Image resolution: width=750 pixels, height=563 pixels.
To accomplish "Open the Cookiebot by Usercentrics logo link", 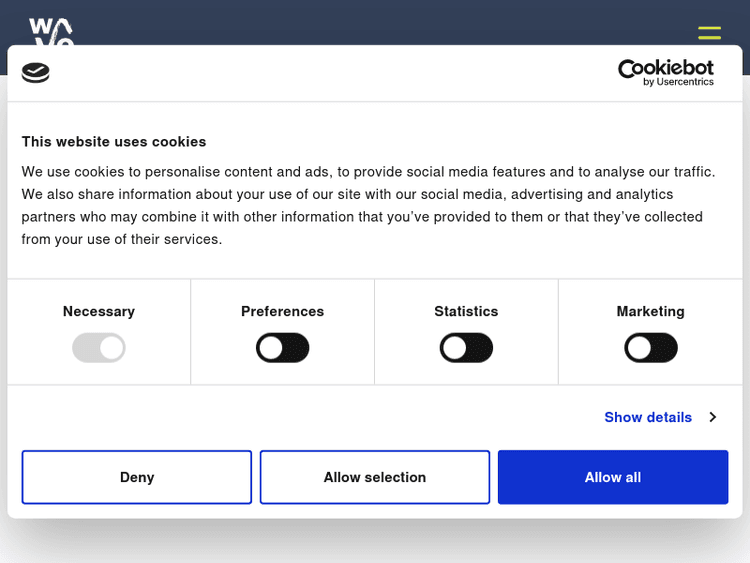I will pyautogui.click(x=665, y=72).
